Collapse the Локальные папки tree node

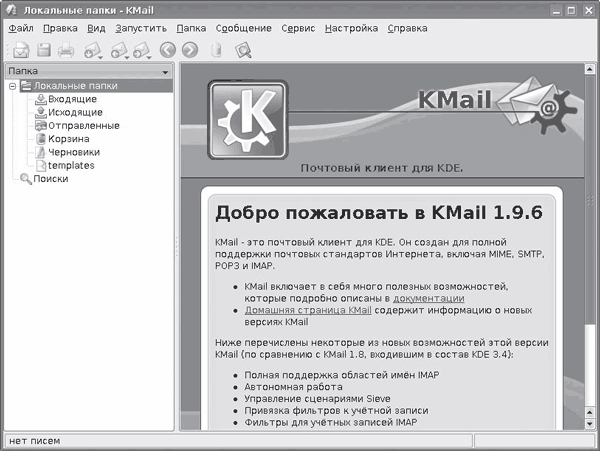(13, 87)
